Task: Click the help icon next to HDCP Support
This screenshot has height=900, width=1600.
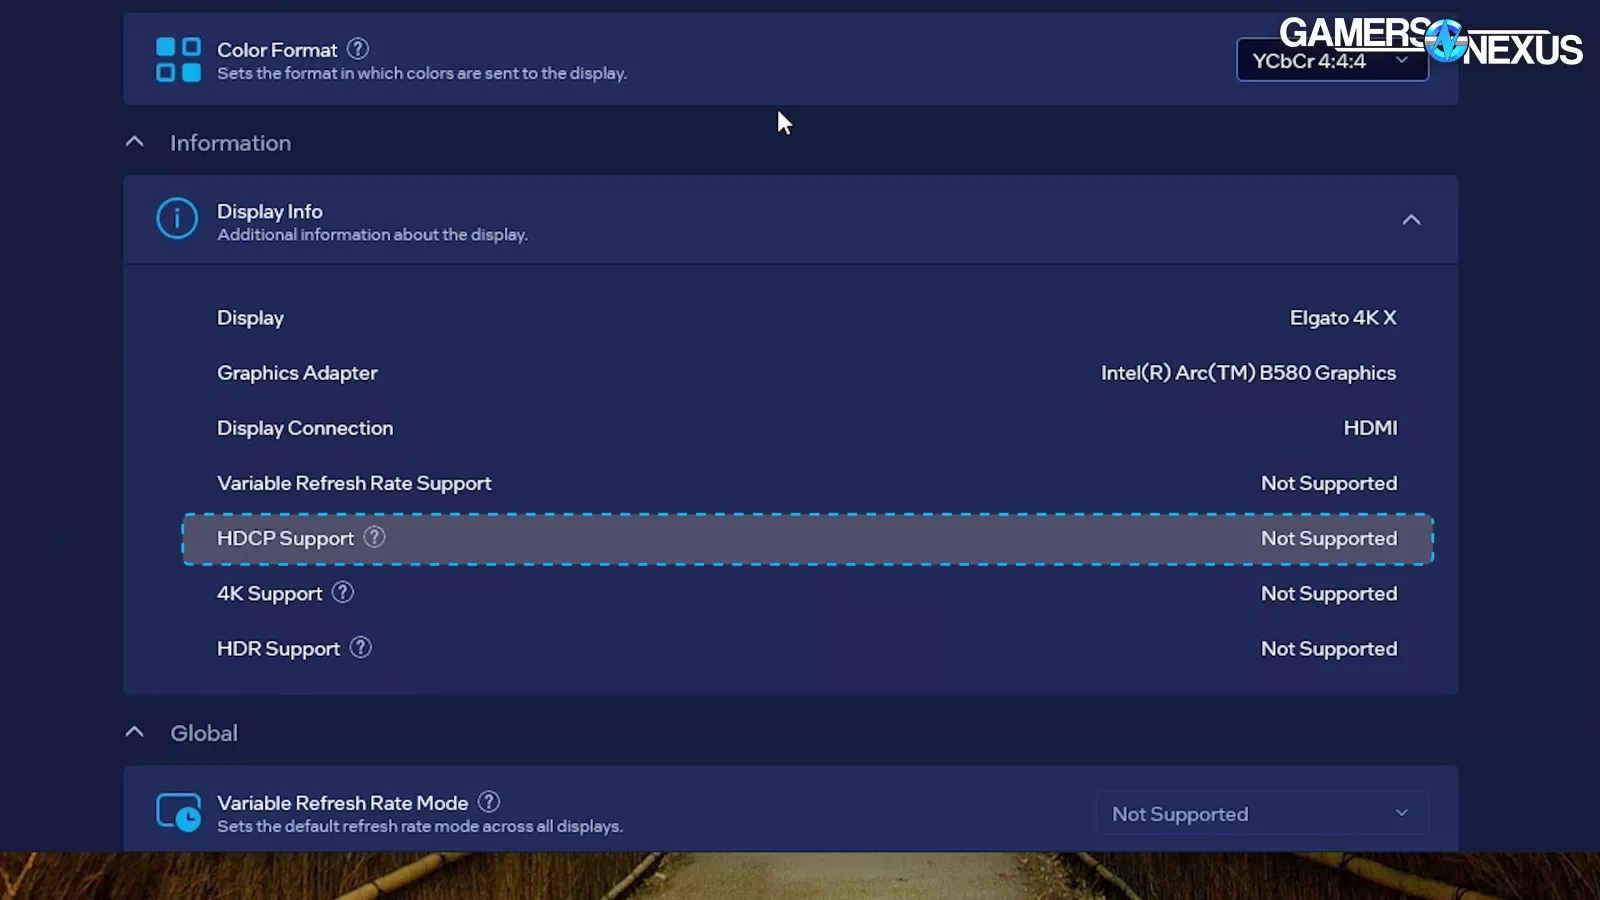Action: pos(374,537)
